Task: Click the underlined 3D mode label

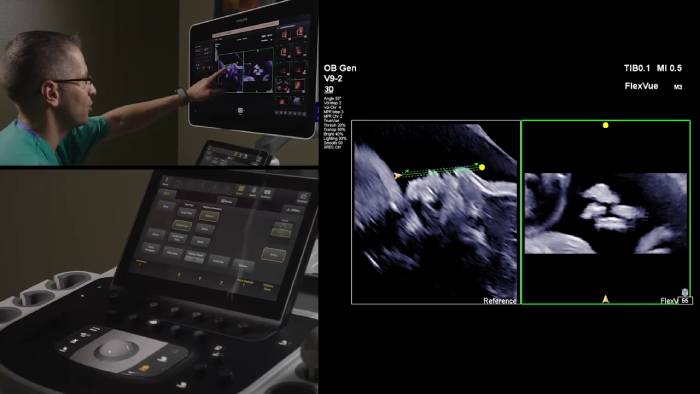Action: click(329, 90)
